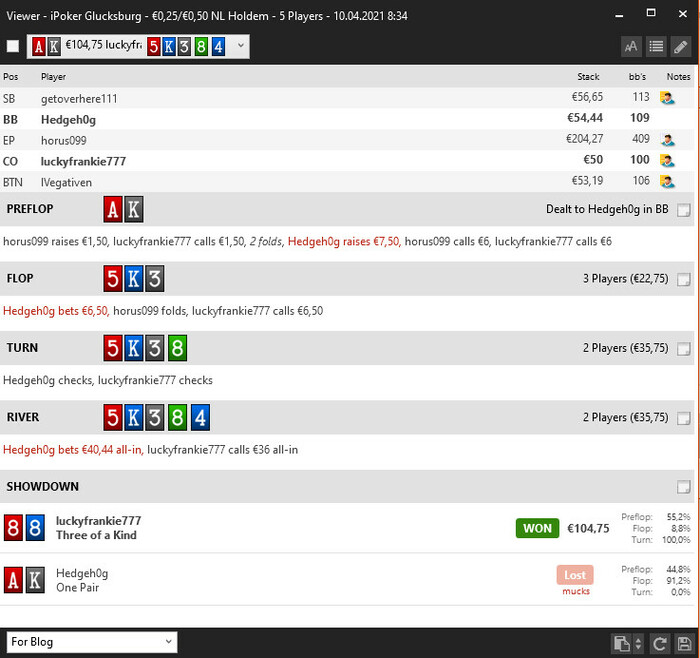This screenshot has width=700, height=658.
Task: Click the green 8 card in TURN row
Action: point(177,348)
